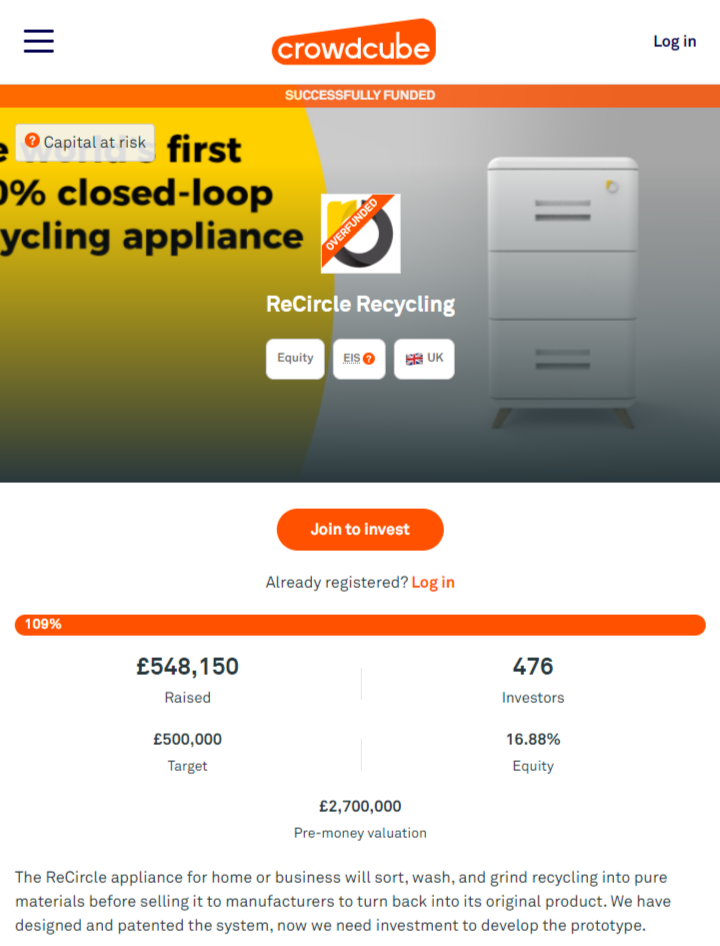This screenshot has width=720, height=946.
Task: Click the Capital at risk question icon
Action: click(32, 141)
